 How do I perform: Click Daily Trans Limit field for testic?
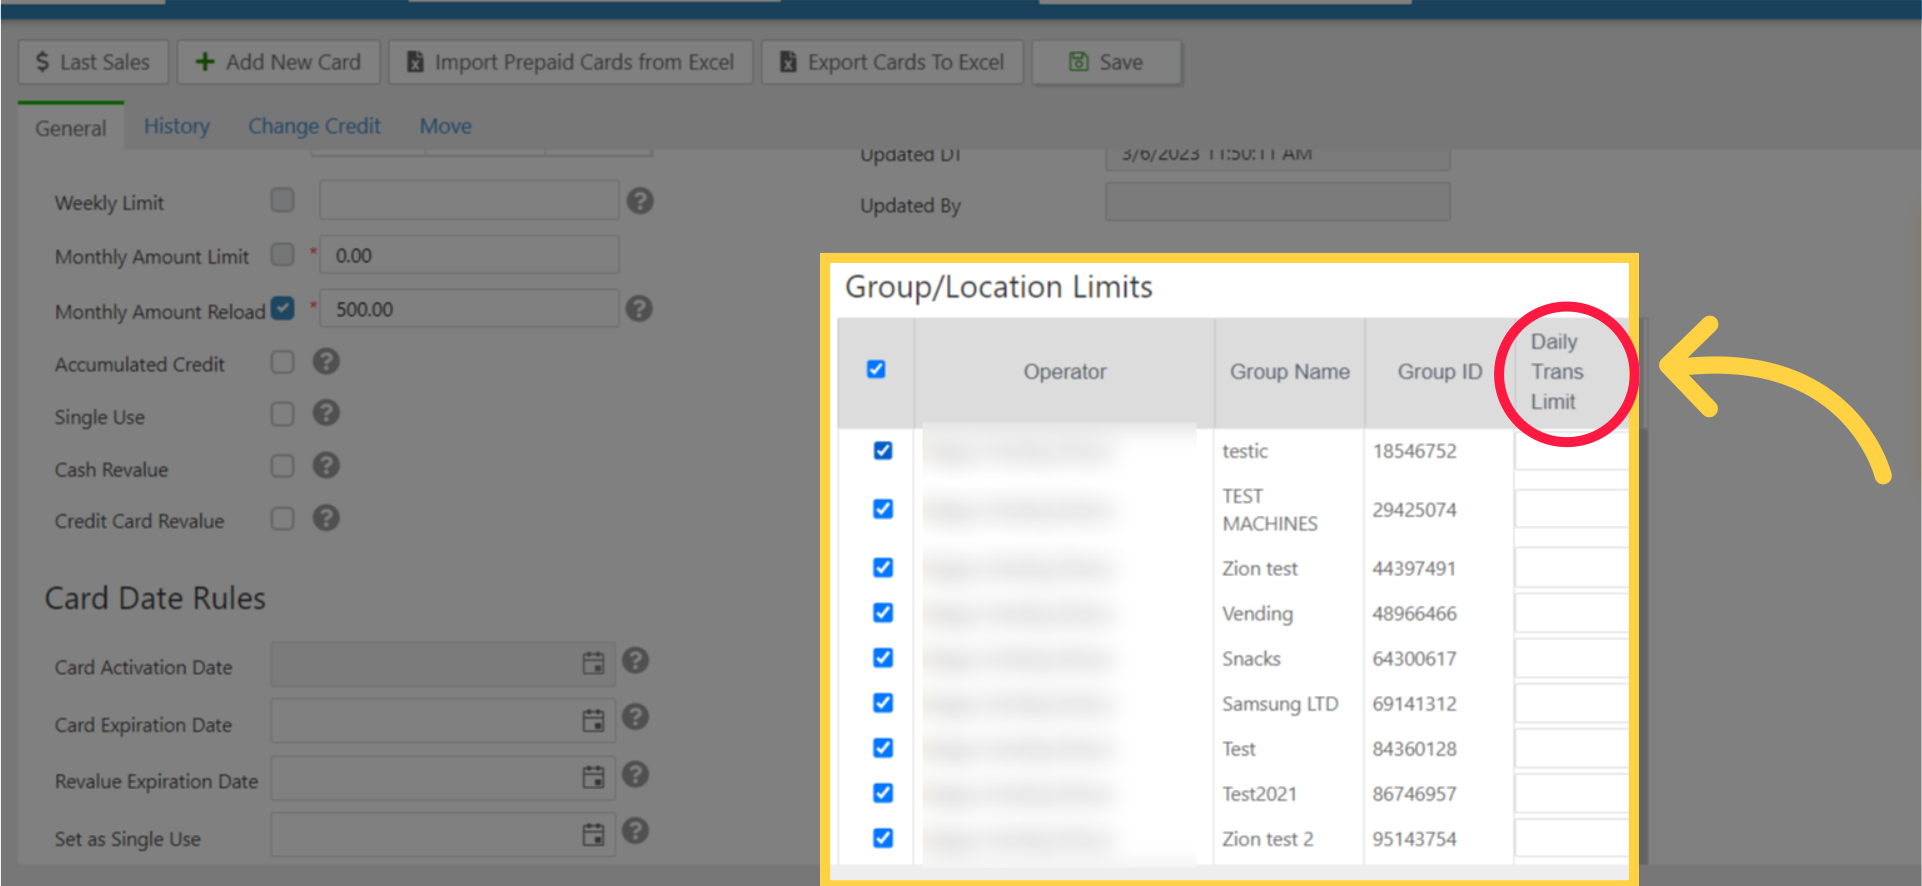(1571, 450)
